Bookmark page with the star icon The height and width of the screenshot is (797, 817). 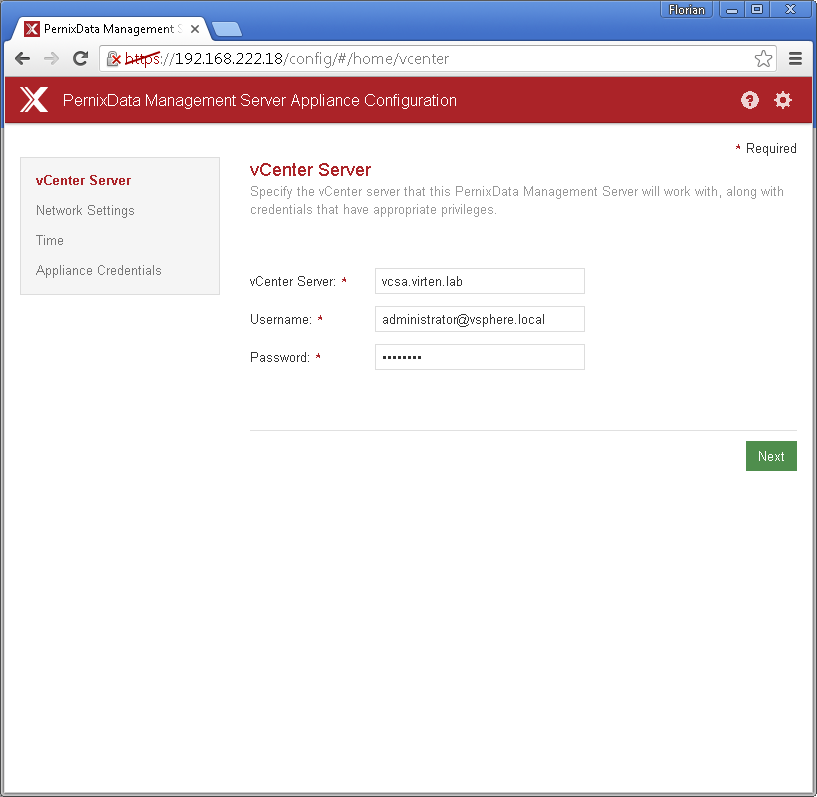[763, 59]
